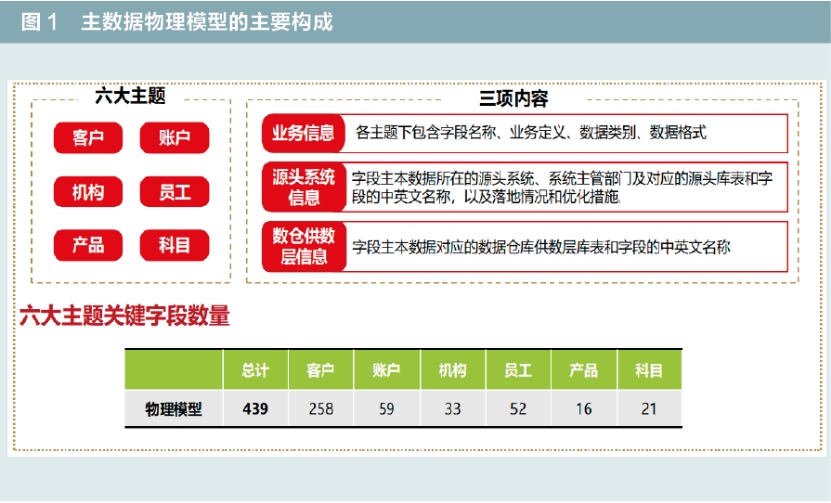Screen dimensions: 831x503
Task: Click the table cell 258
Action: [x=321, y=409]
